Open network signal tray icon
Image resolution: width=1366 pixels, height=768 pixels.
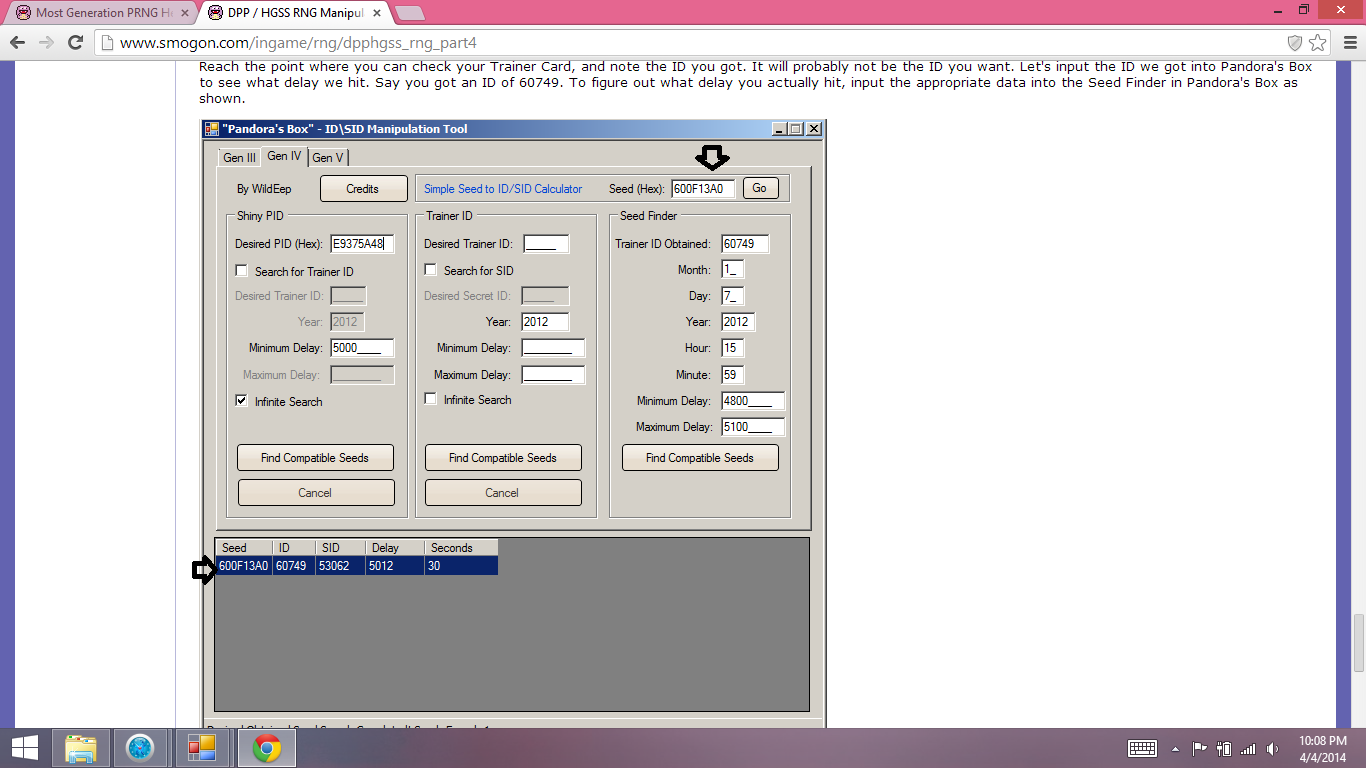(1247, 748)
